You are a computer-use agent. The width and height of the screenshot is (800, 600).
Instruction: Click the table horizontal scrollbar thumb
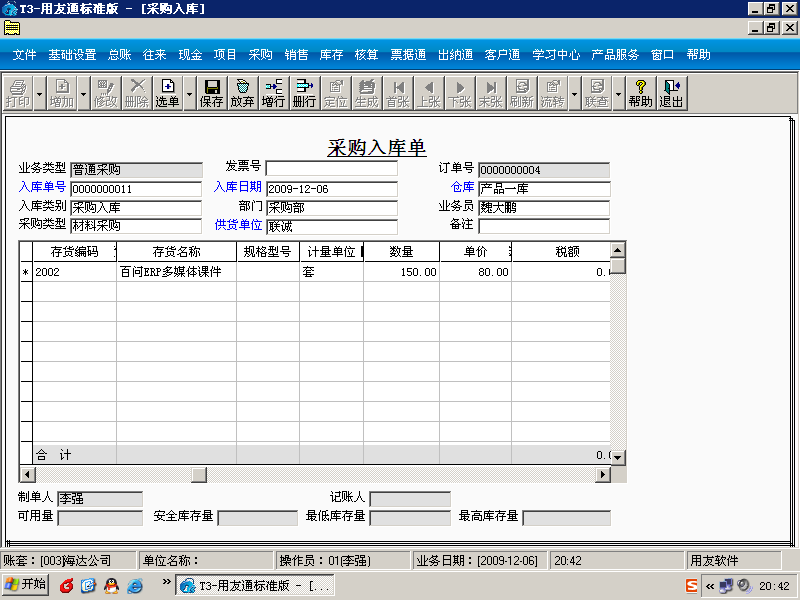tap(199, 474)
